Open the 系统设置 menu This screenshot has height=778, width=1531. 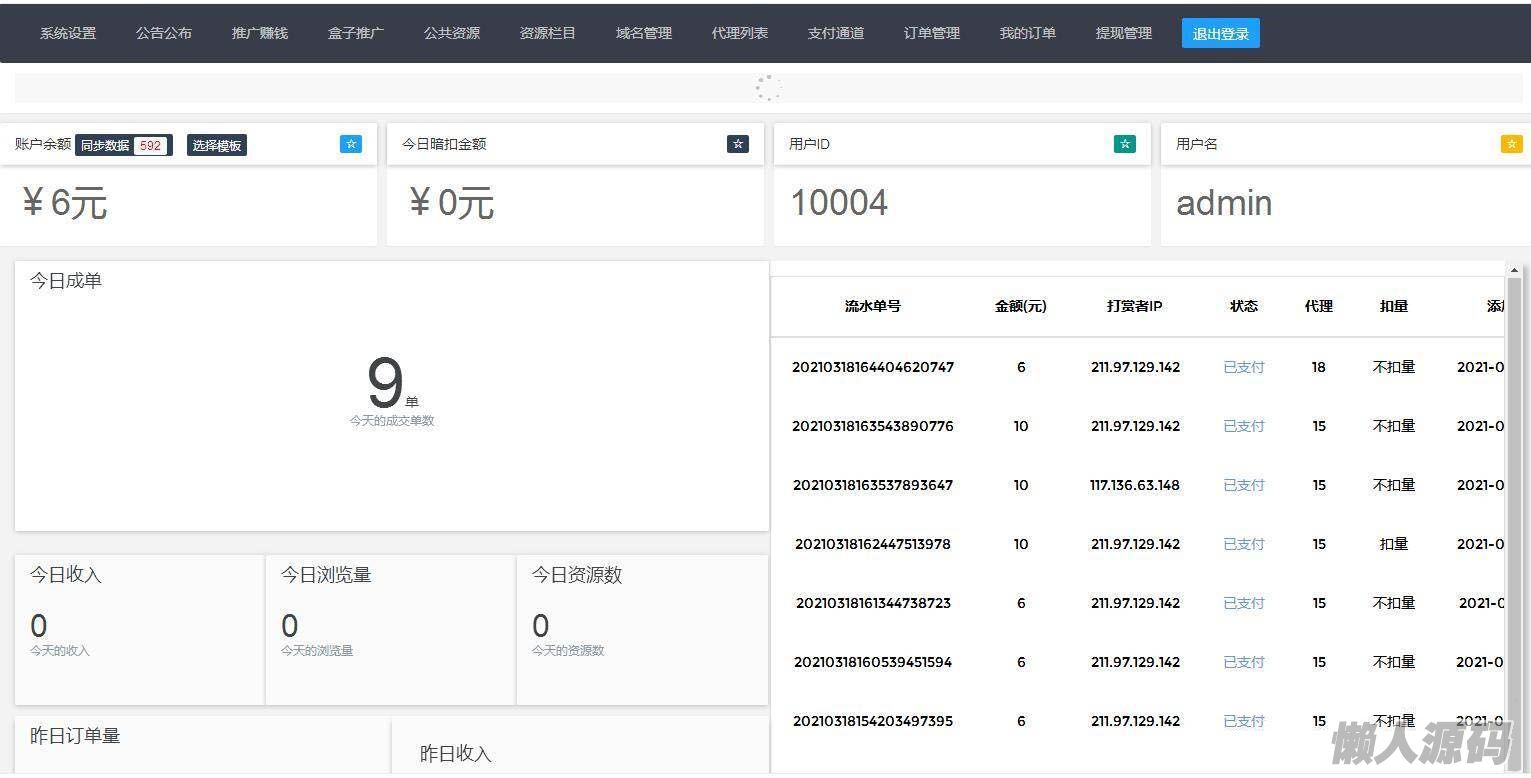click(68, 33)
